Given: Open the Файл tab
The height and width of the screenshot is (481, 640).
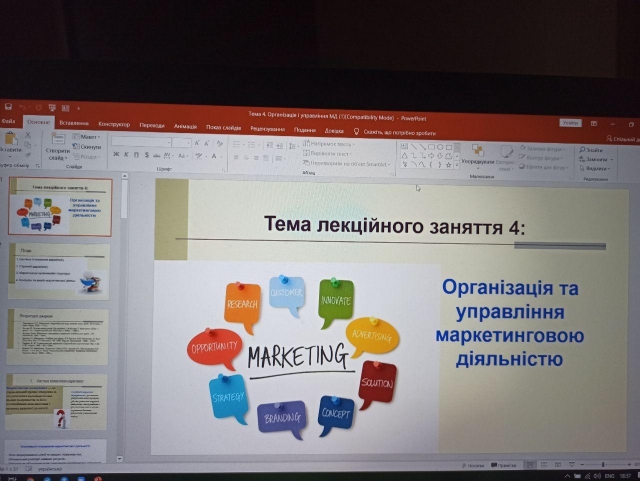Looking at the screenshot, I should 8,121.
